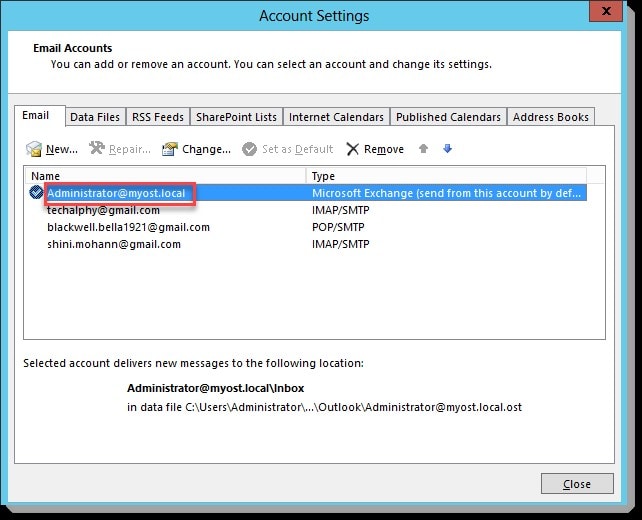Sort accounts by Name column header

pyautogui.click(x=165, y=176)
